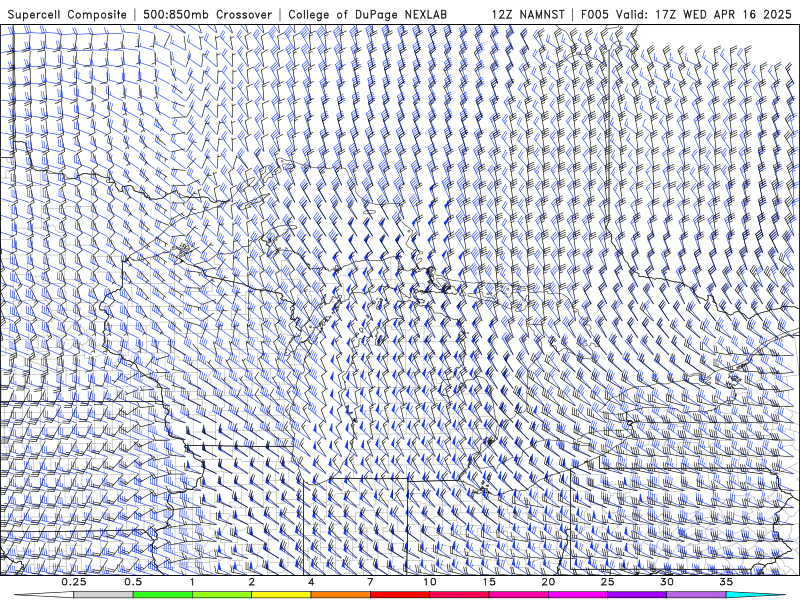
Task: Click "Valid: 17Z WED APR 16 2025" text
Action: pos(704,14)
